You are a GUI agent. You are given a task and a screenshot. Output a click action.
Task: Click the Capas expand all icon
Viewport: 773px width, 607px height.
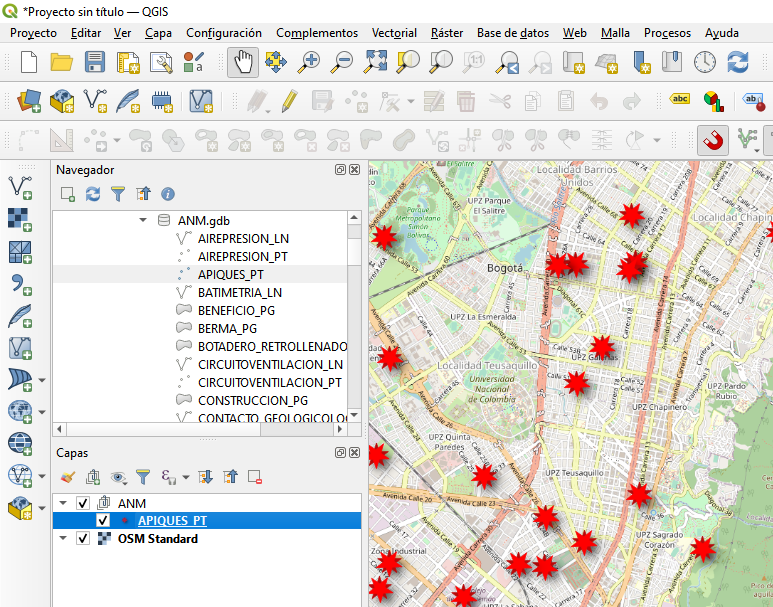[x=205, y=477]
